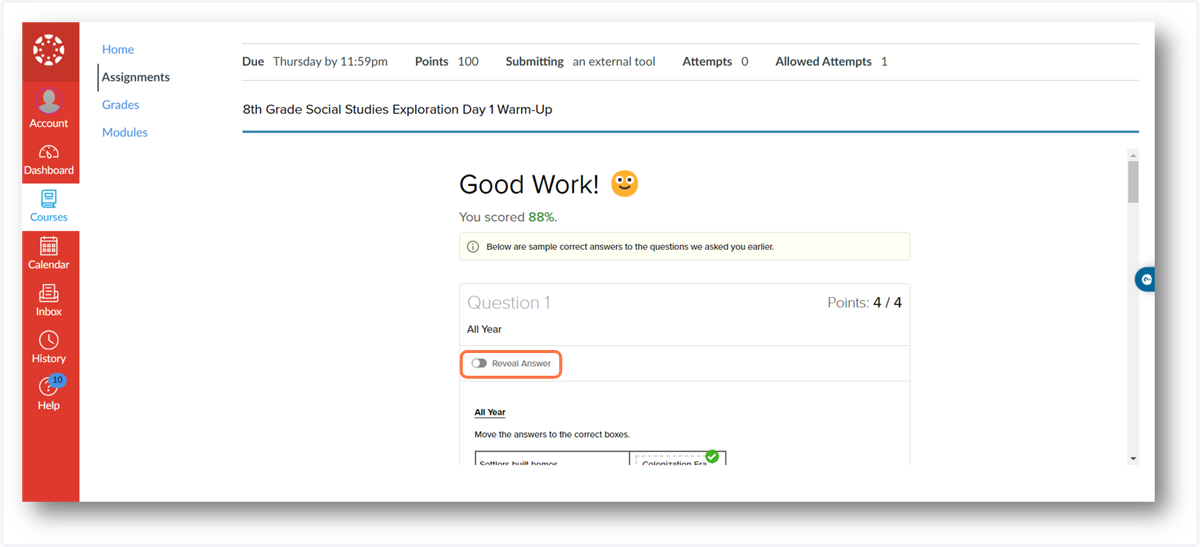
Task: Go to the Dashboard icon
Action: (48, 153)
